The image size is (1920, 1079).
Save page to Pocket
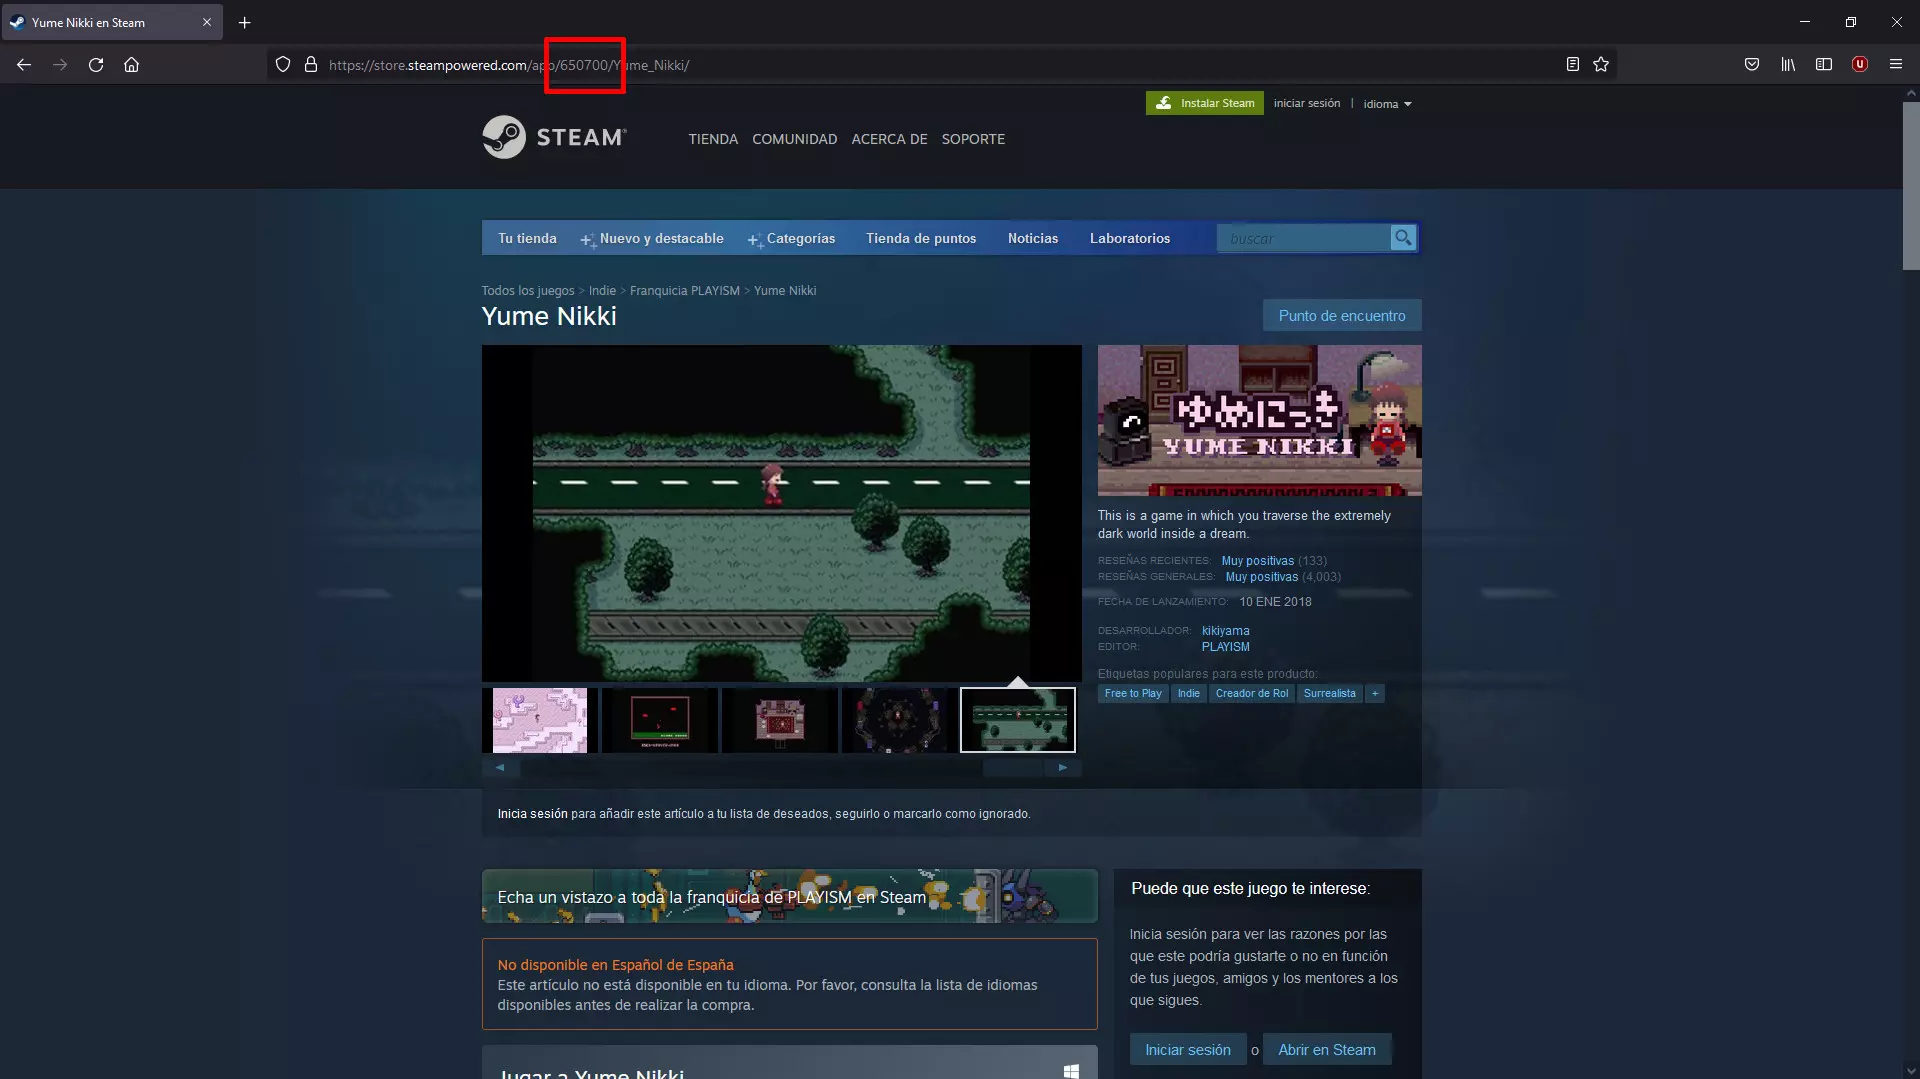pos(1752,65)
